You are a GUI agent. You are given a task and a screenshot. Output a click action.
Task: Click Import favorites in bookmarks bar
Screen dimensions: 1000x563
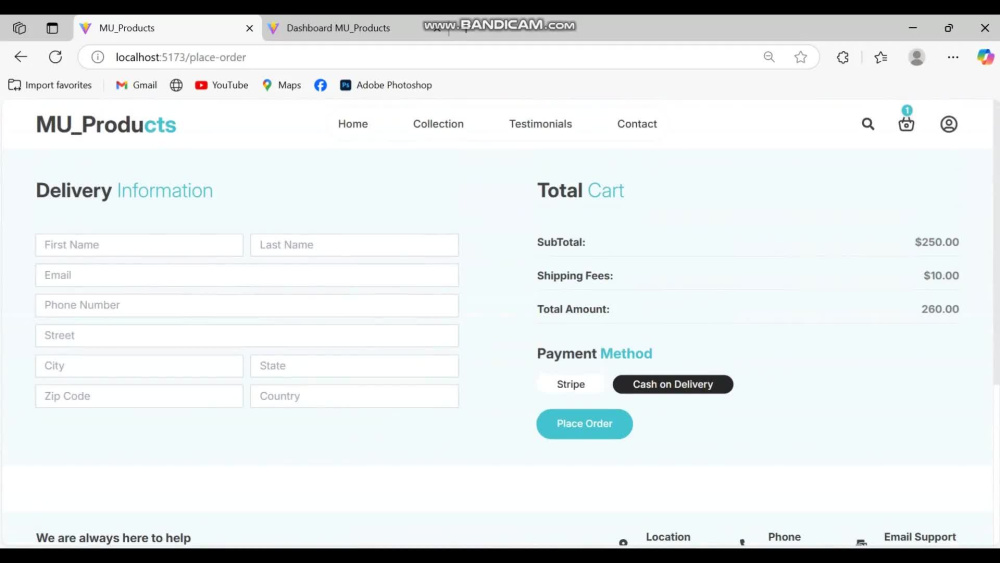pos(50,85)
